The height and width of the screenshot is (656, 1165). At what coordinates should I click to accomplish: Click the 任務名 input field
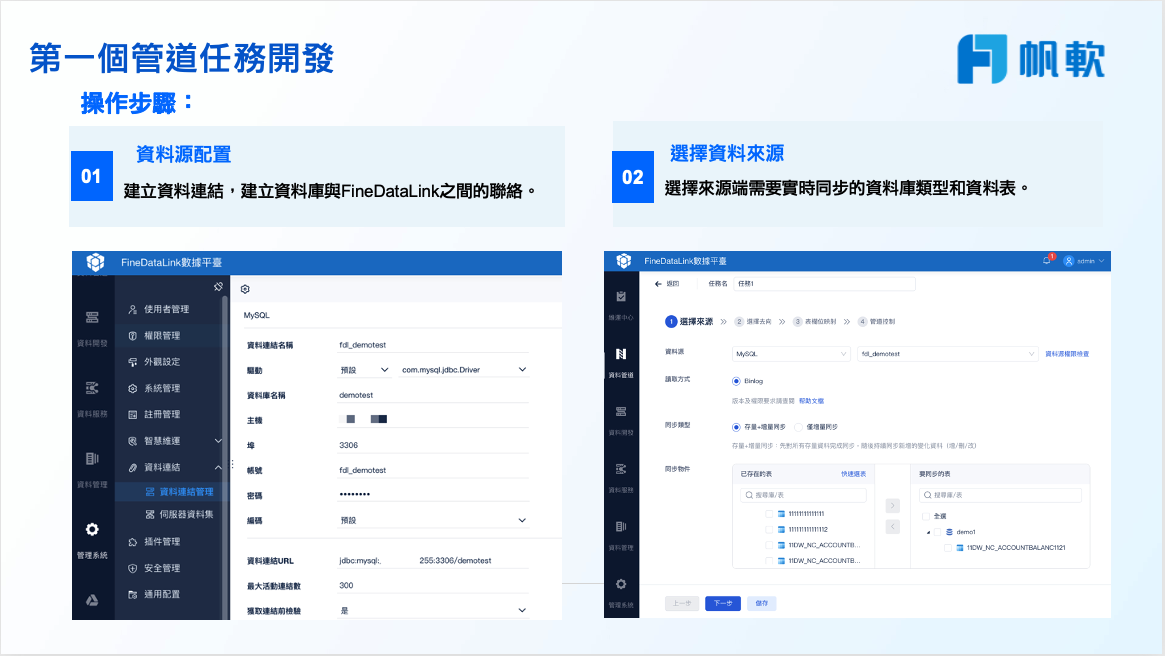pos(825,284)
